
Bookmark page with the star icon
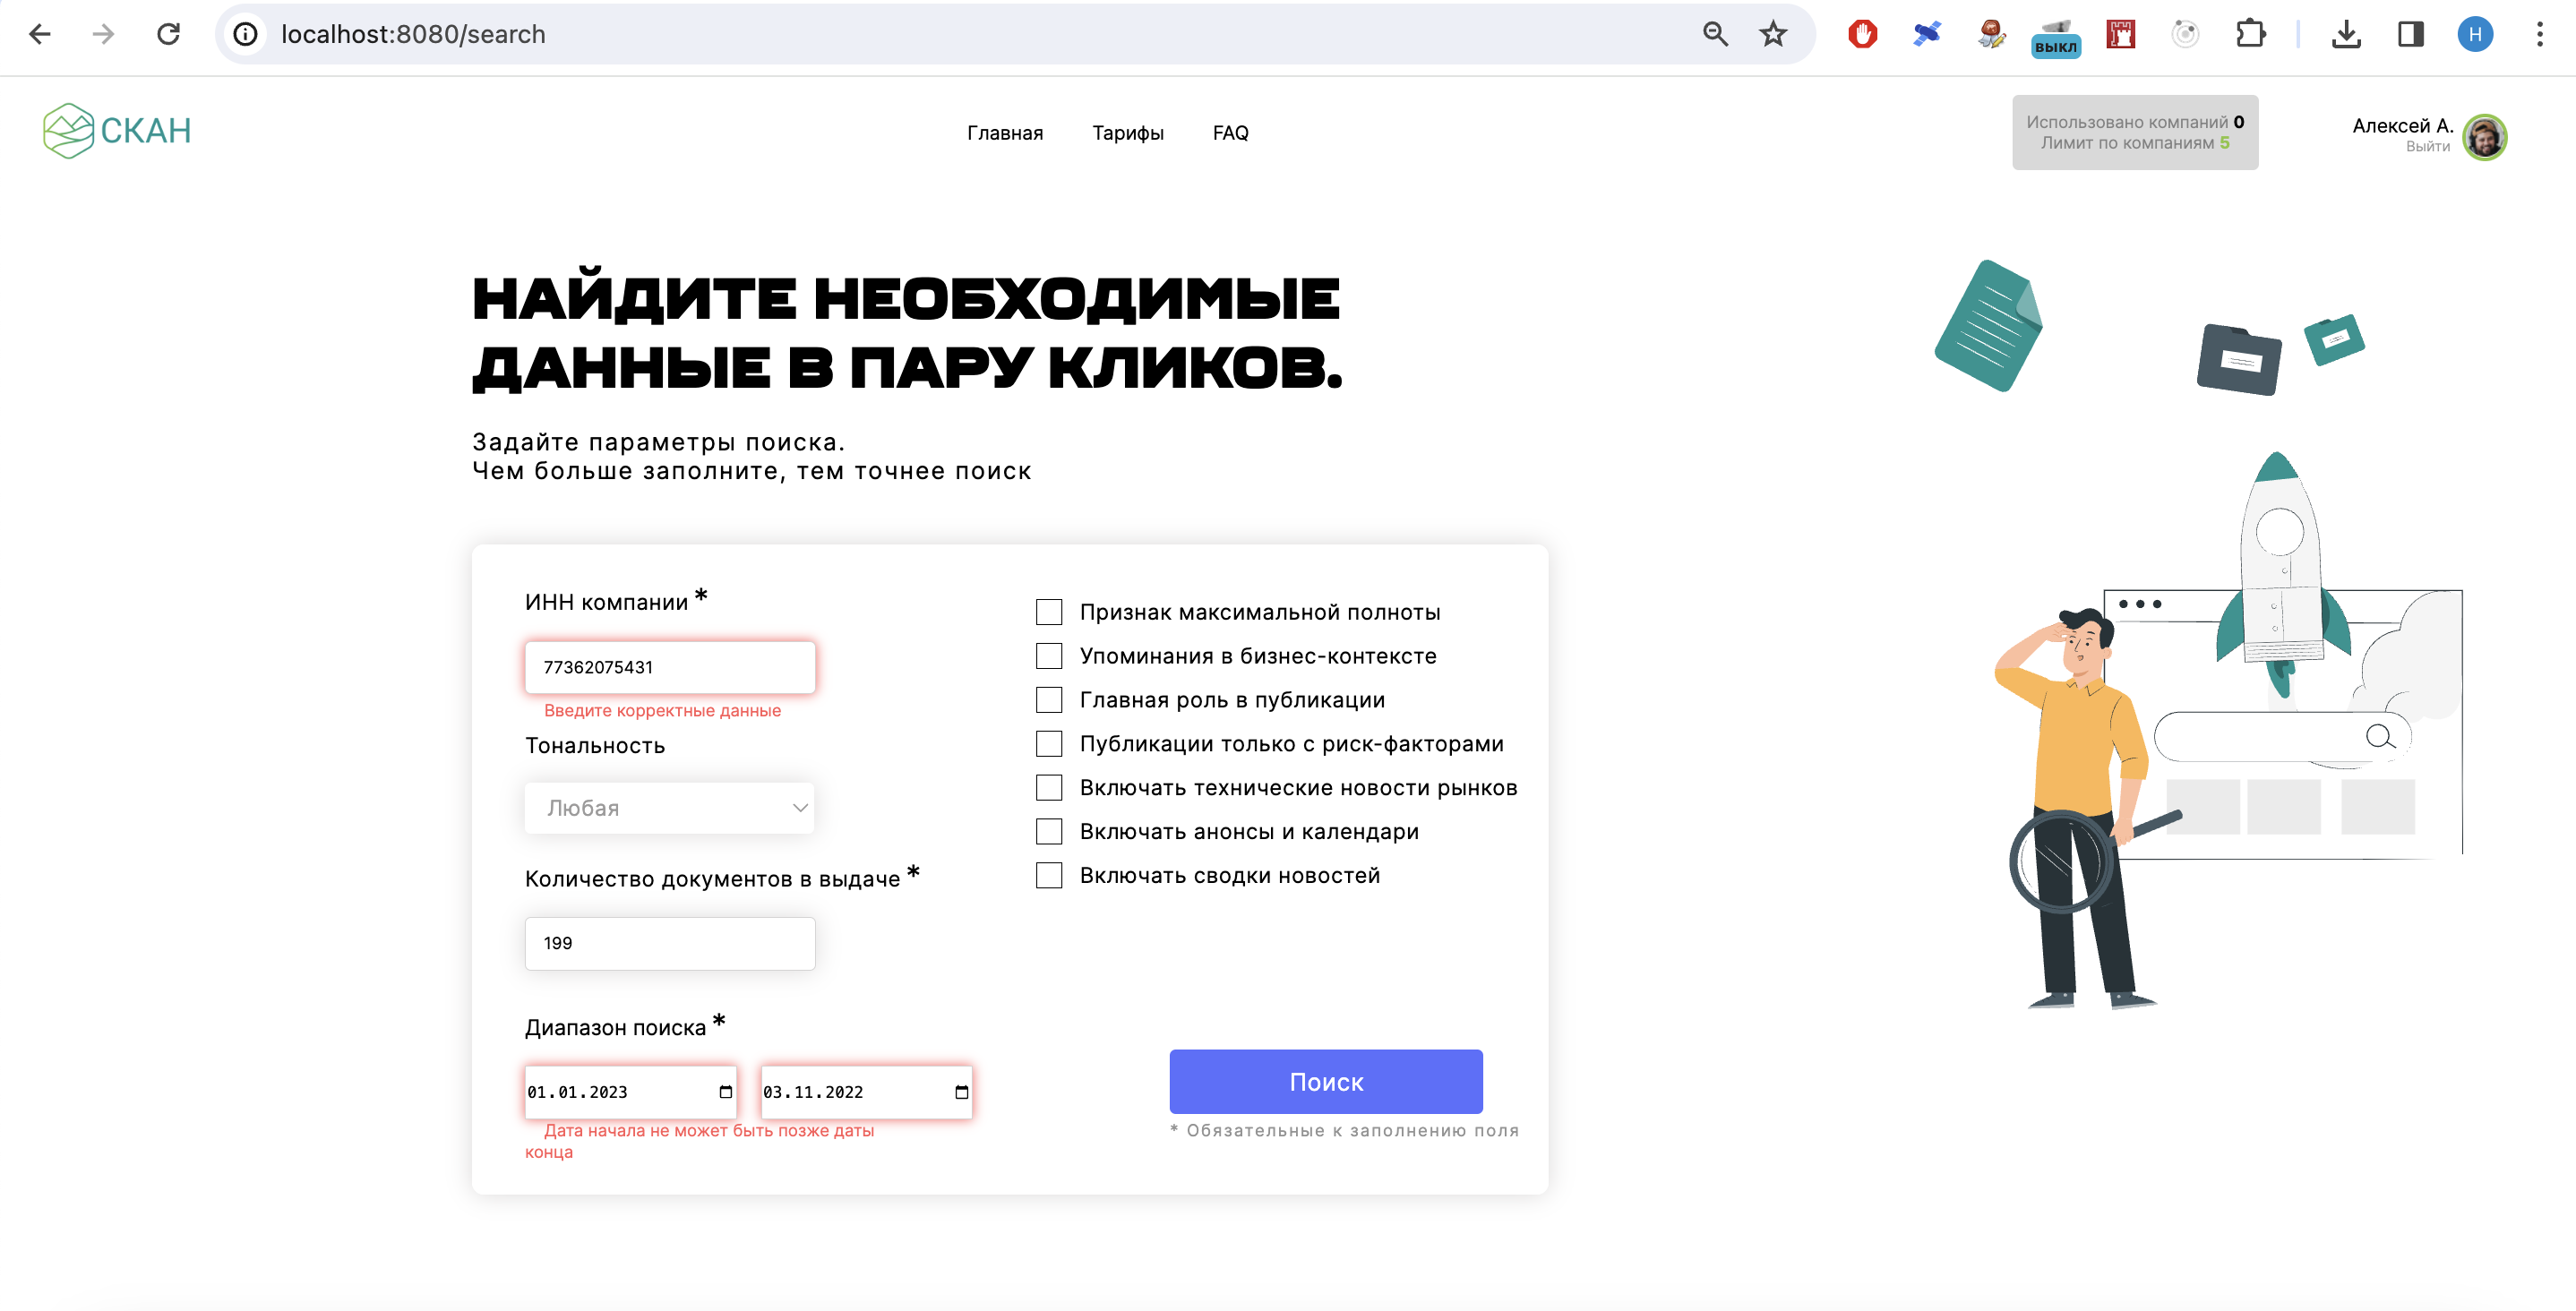[x=1772, y=35]
